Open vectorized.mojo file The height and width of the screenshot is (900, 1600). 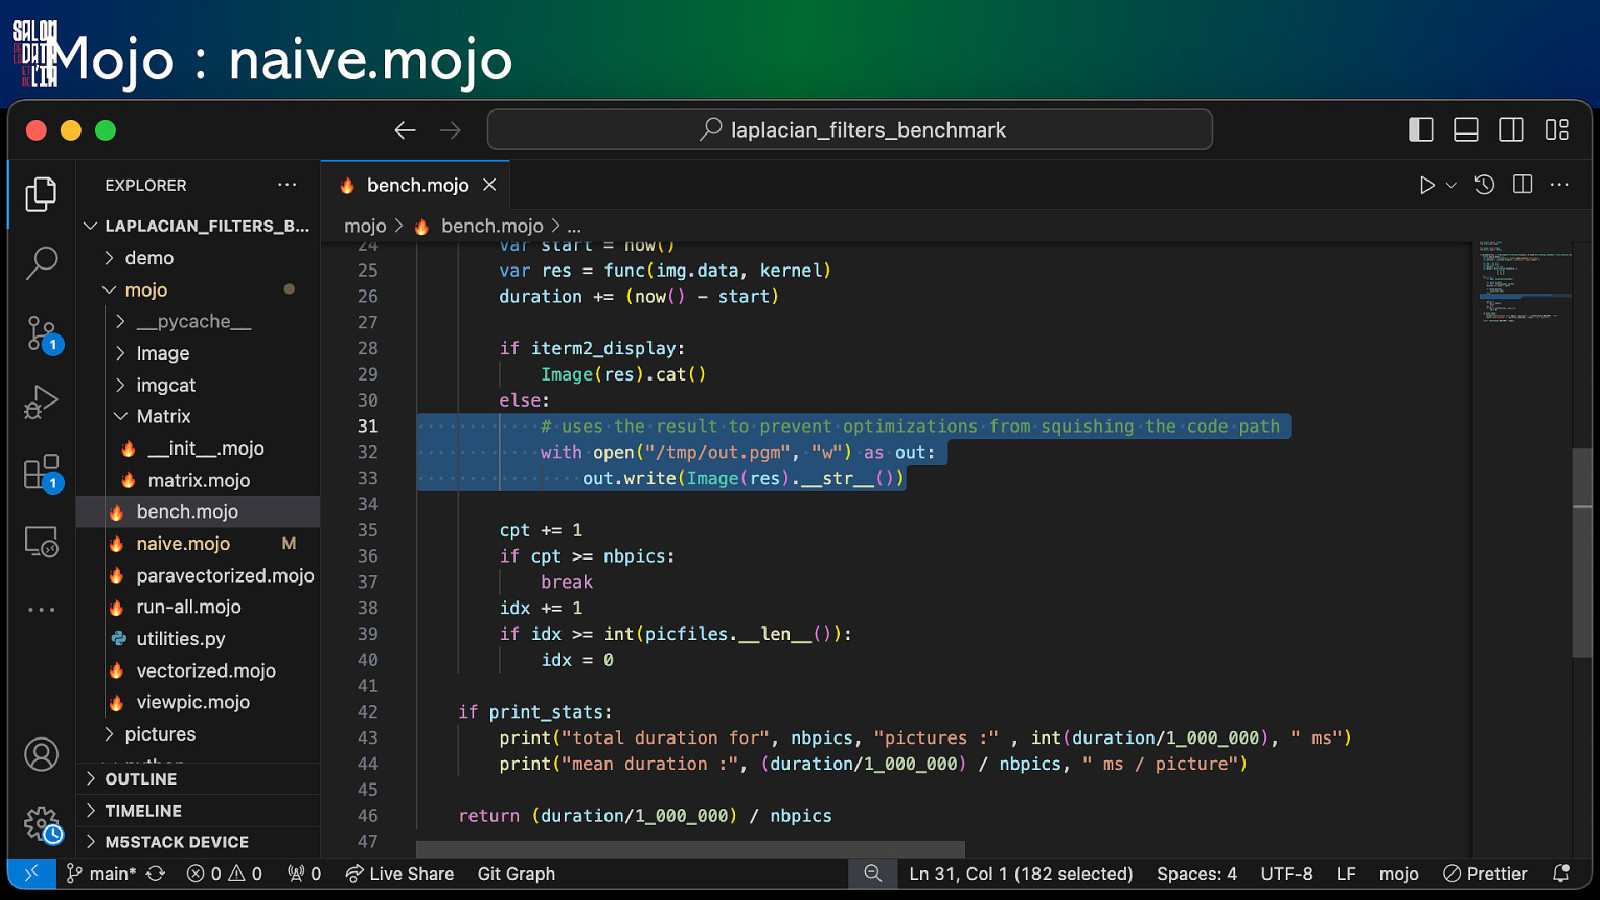(x=198, y=670)
